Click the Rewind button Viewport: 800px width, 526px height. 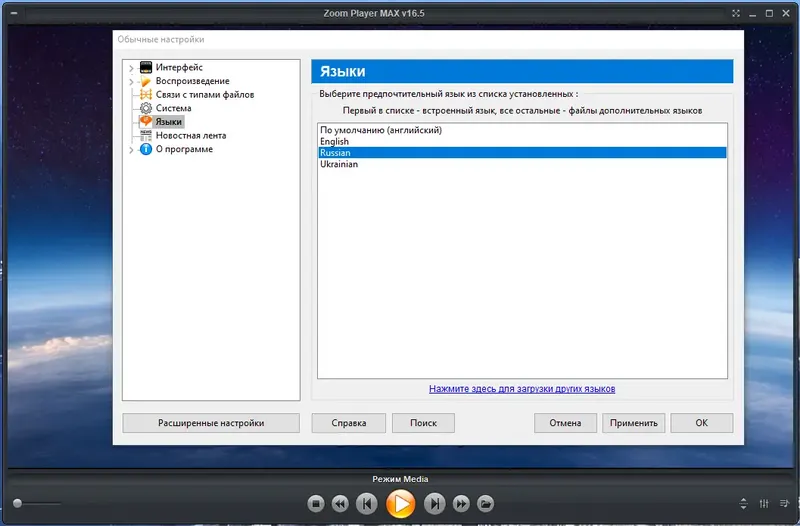coord(340,504)
